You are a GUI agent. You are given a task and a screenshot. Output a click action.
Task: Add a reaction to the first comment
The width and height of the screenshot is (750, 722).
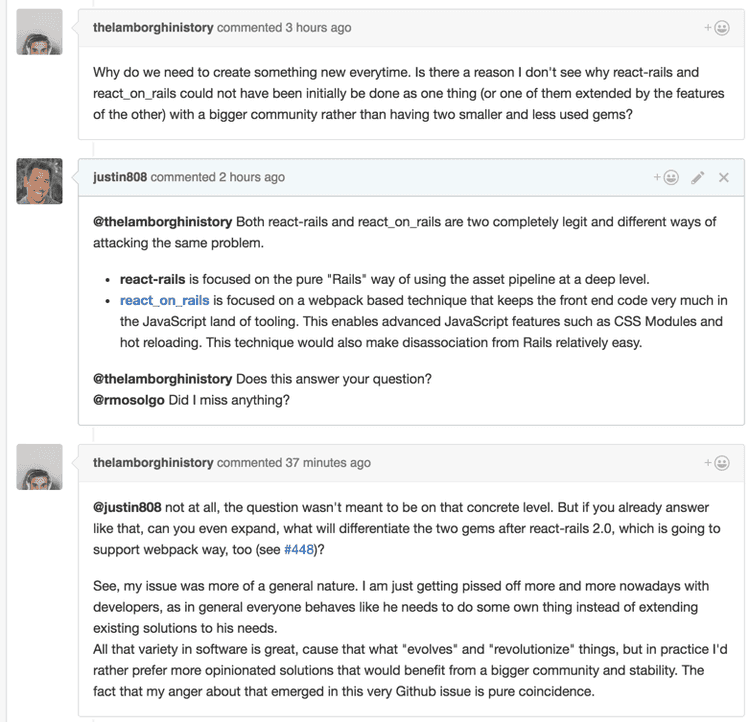(x=716, y=28)
